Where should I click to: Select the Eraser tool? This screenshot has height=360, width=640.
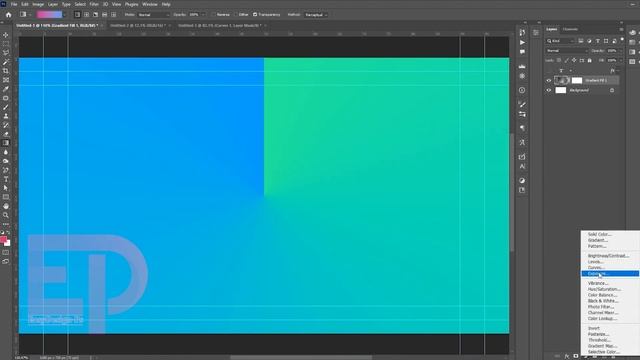[6, 134]
